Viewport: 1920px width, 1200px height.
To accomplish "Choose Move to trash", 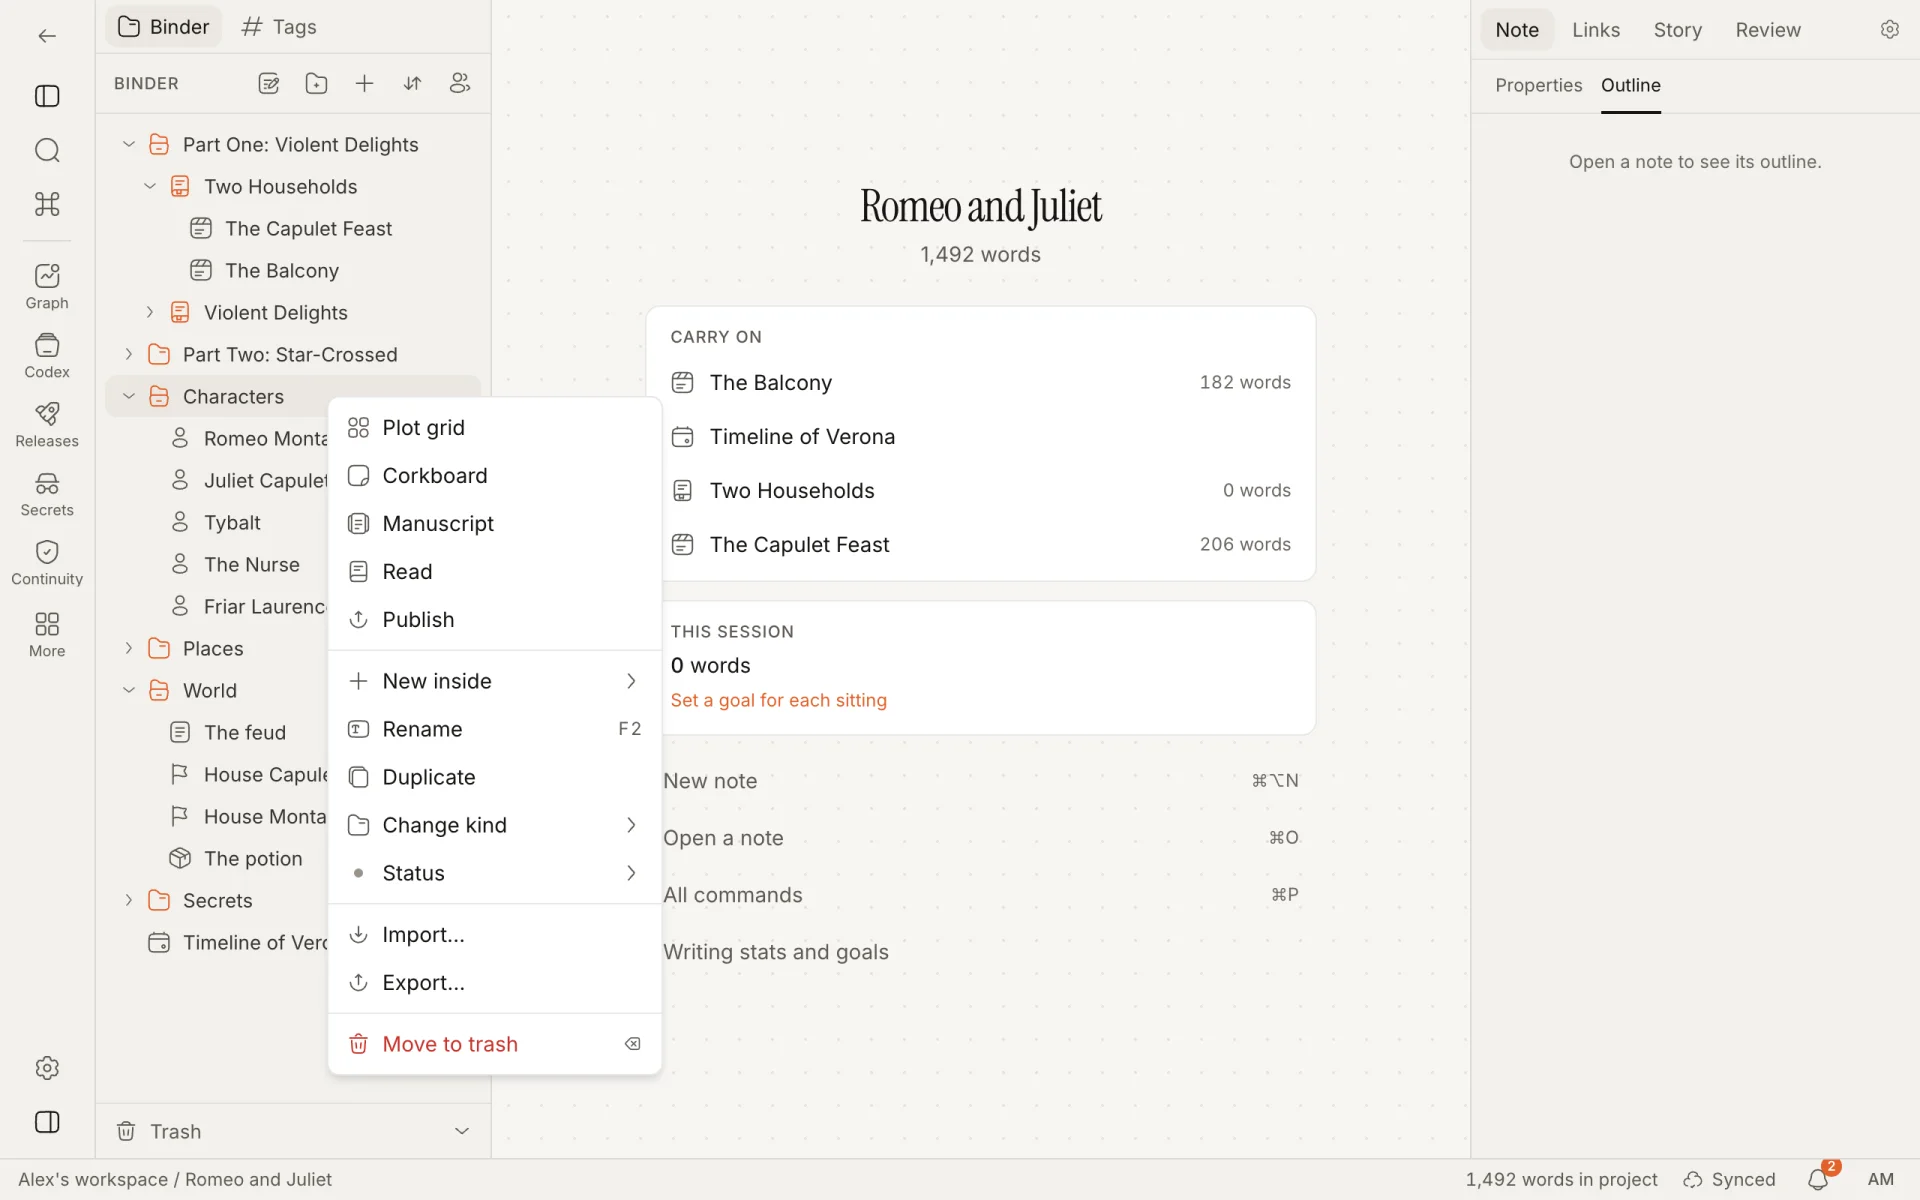I will 495,1044.
